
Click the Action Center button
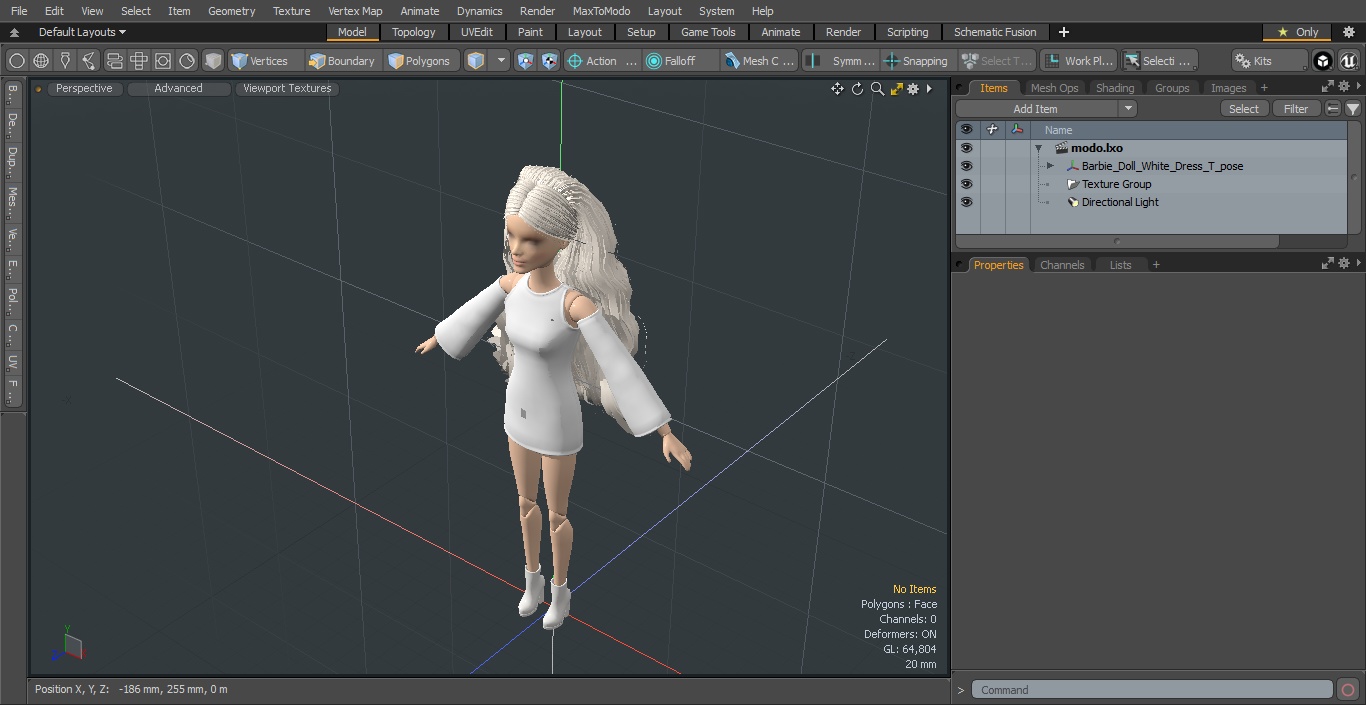602,61
